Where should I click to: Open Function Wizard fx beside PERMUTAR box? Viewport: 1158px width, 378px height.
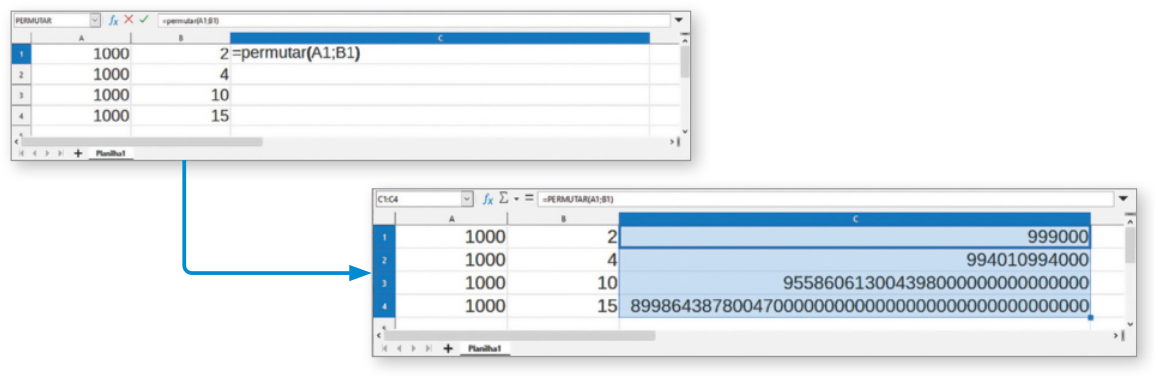114,21
